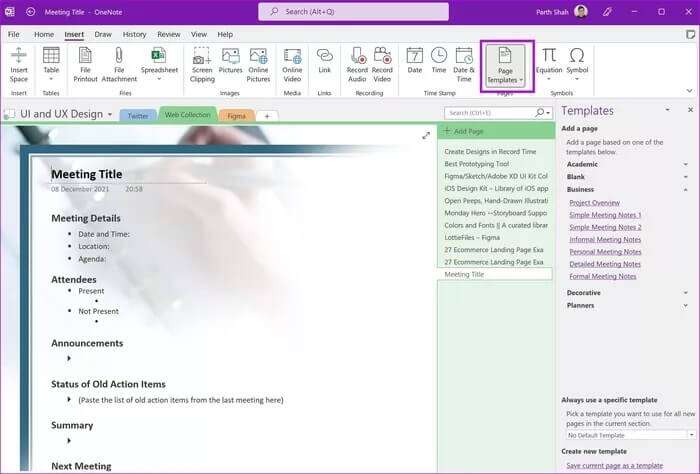Screen dimensions: 700x474
Task: Choose Personal Meeting Notes template
Action: coord(605,252)
